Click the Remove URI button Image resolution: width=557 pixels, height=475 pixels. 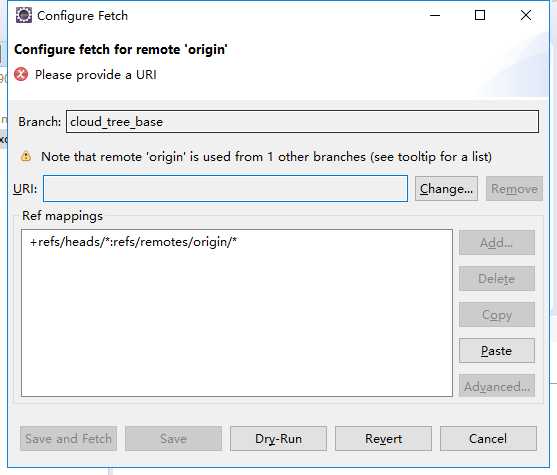pos(514,189)
